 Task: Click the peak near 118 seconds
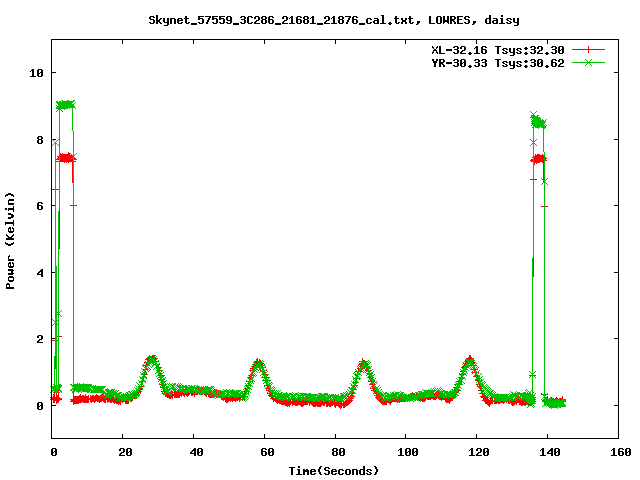point(470,360)
